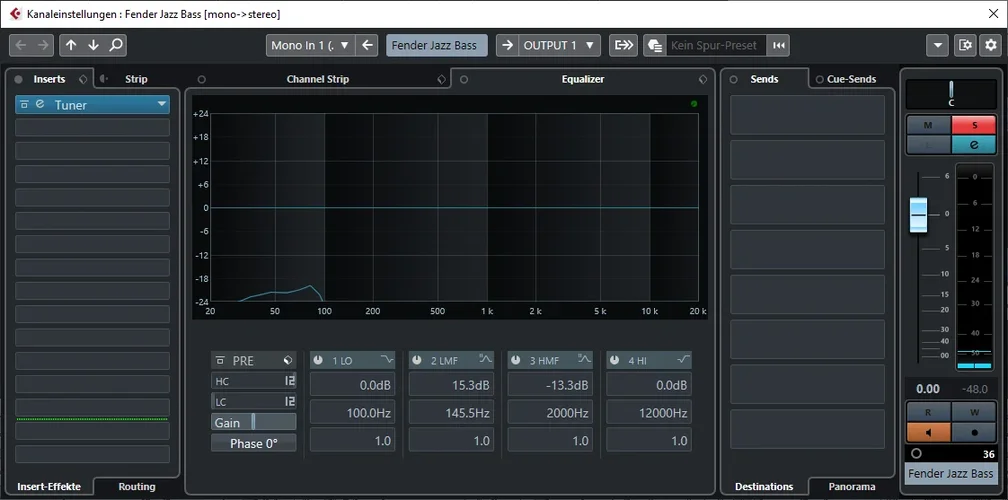Change the 1 LO band filter type icon

(386, 360)
